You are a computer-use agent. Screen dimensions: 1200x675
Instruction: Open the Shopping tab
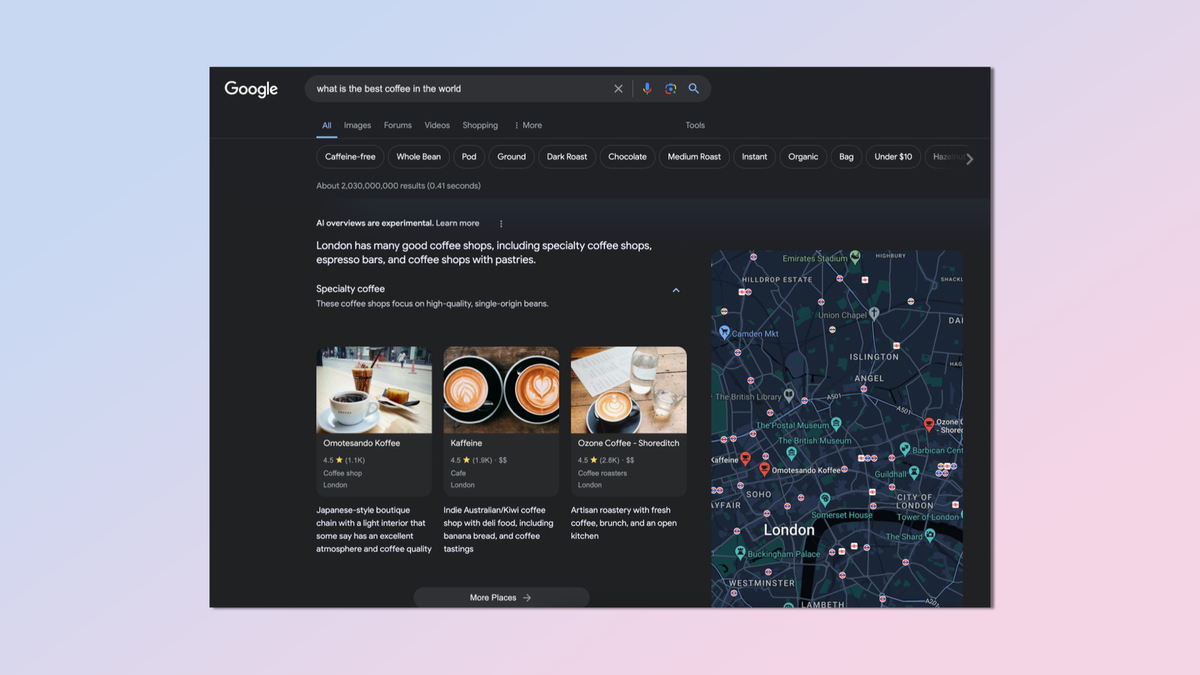coord(480,125)
